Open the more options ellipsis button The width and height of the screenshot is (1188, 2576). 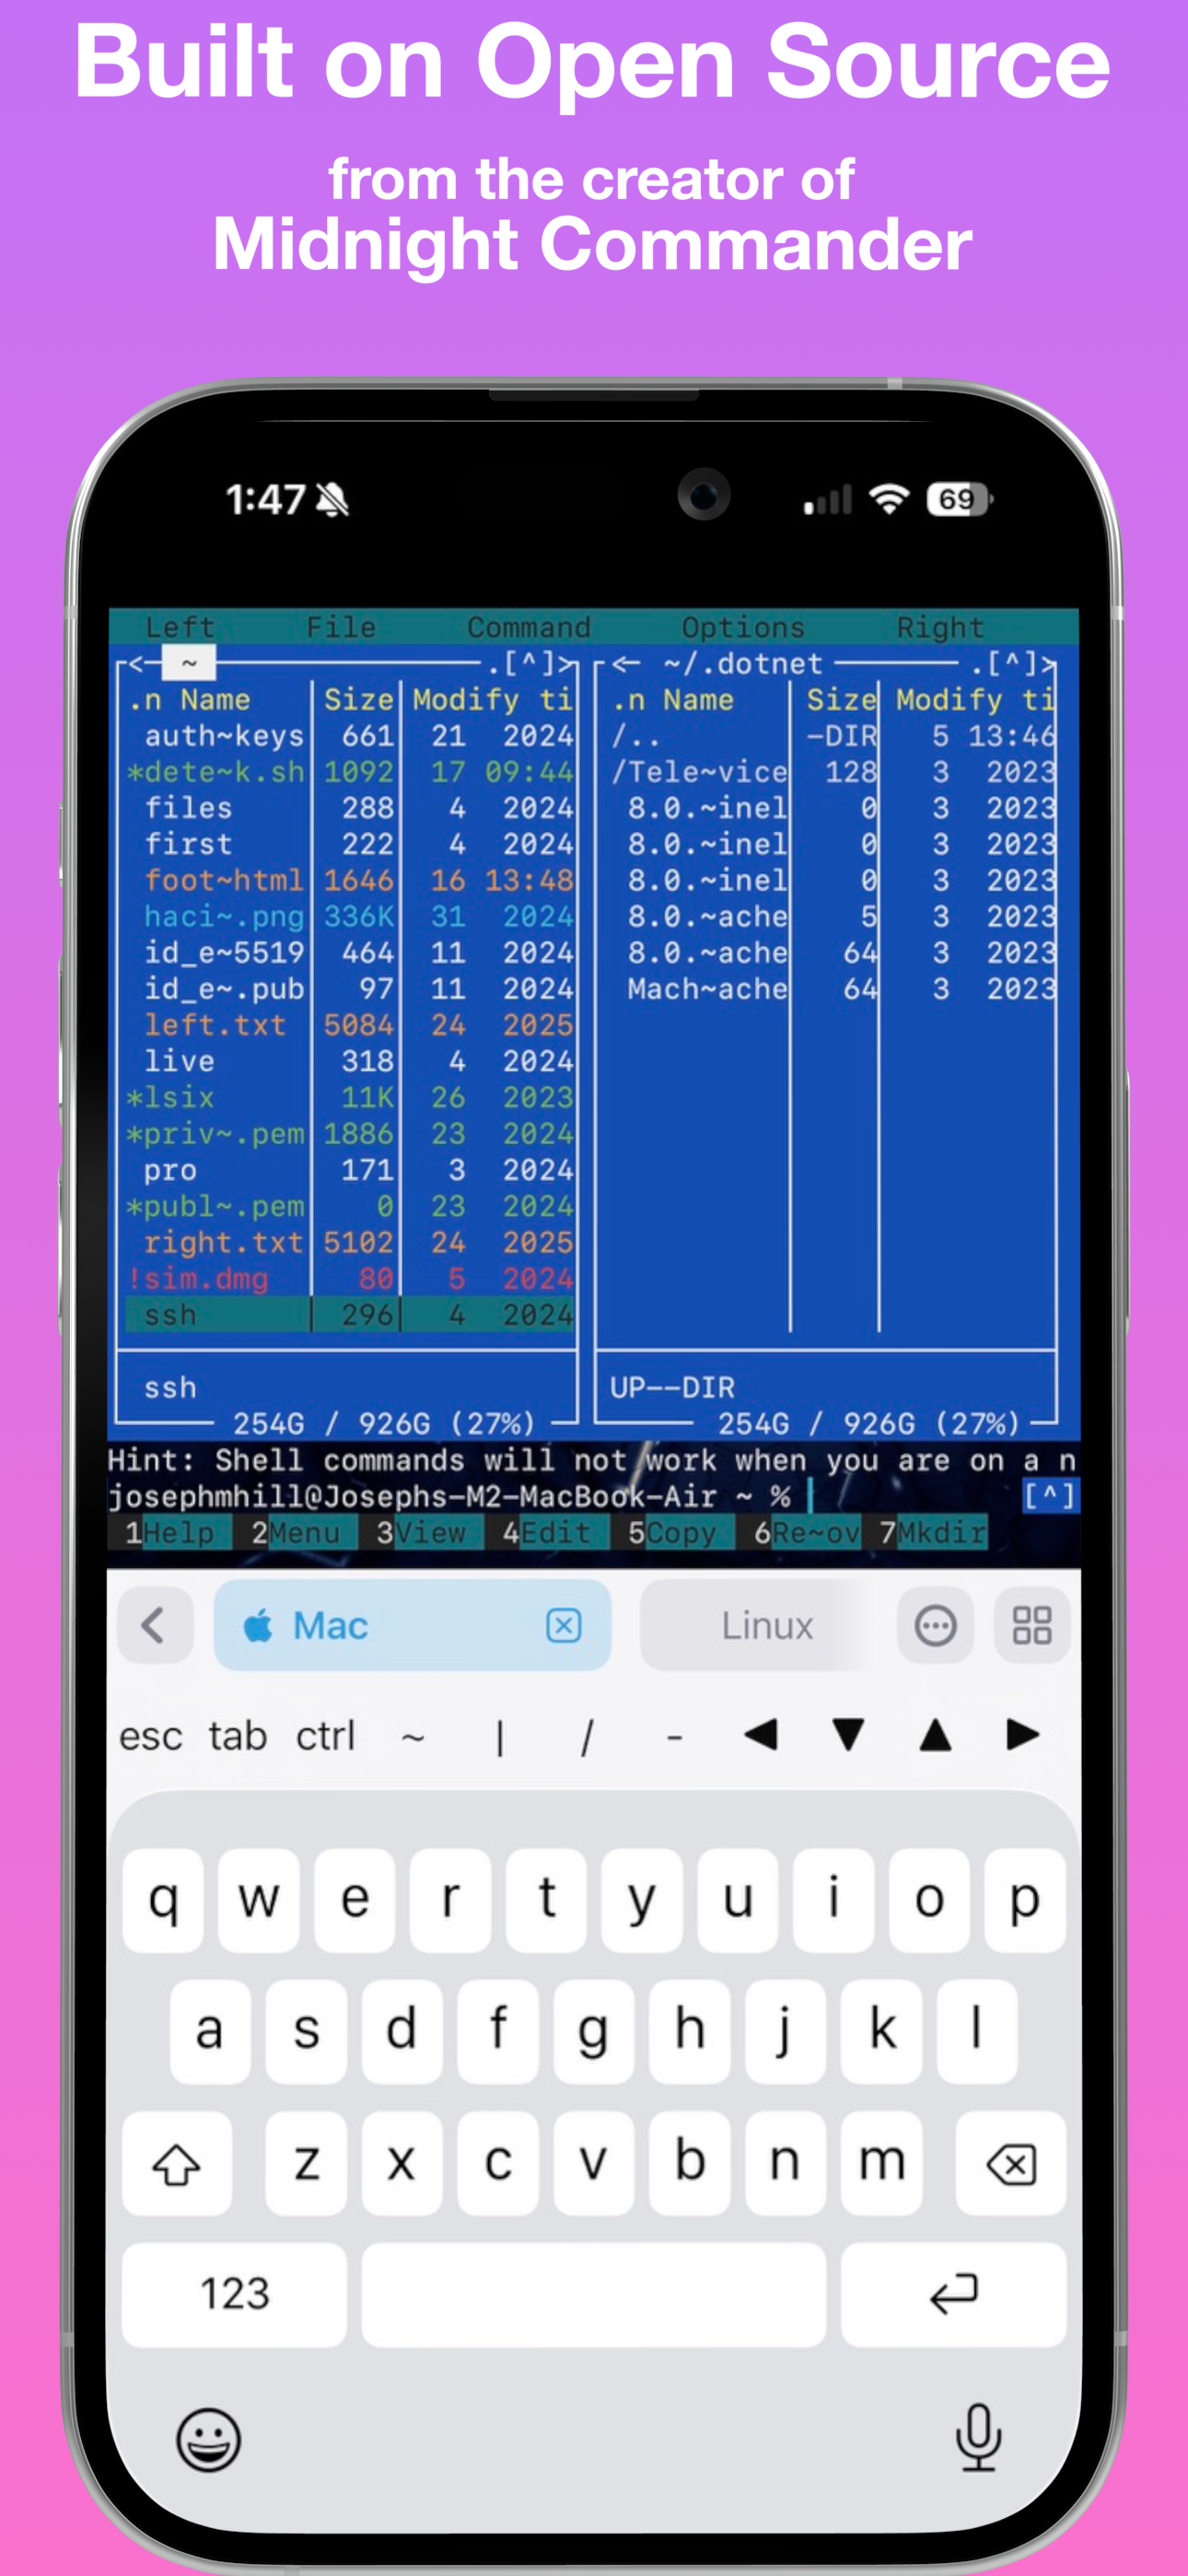(936, 1625)
